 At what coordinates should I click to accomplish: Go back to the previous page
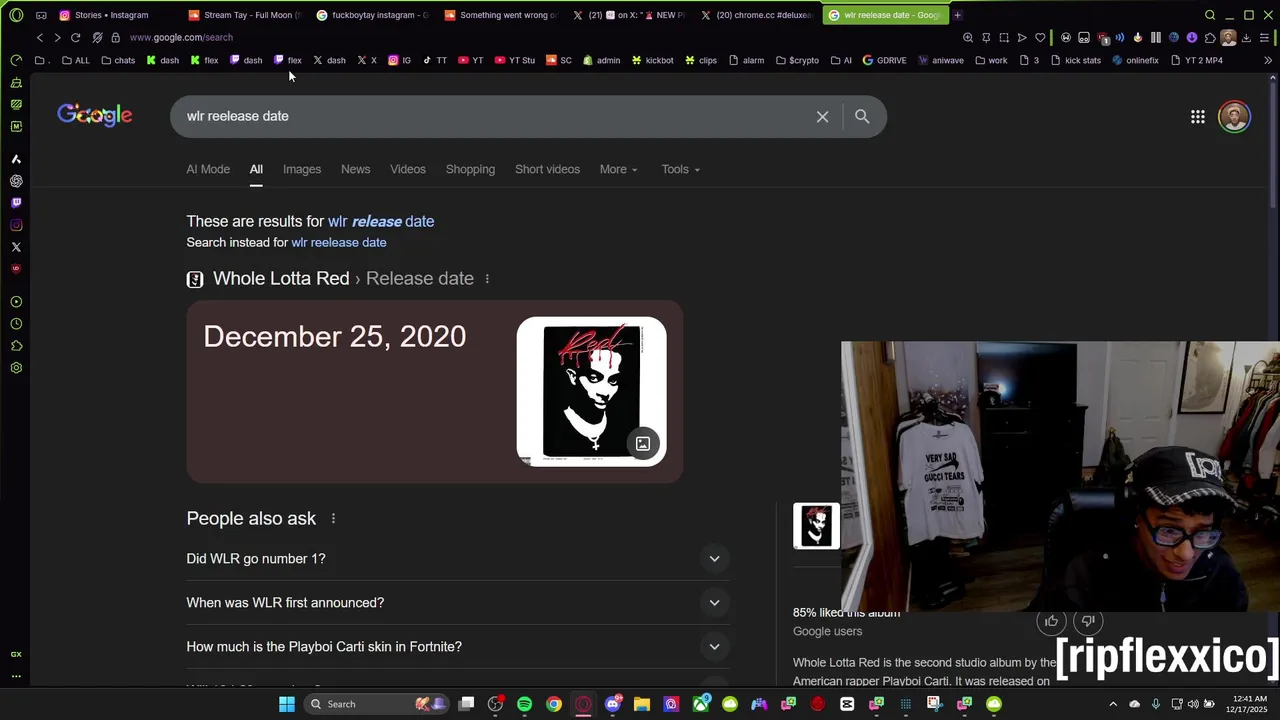[x=39, y=37]
